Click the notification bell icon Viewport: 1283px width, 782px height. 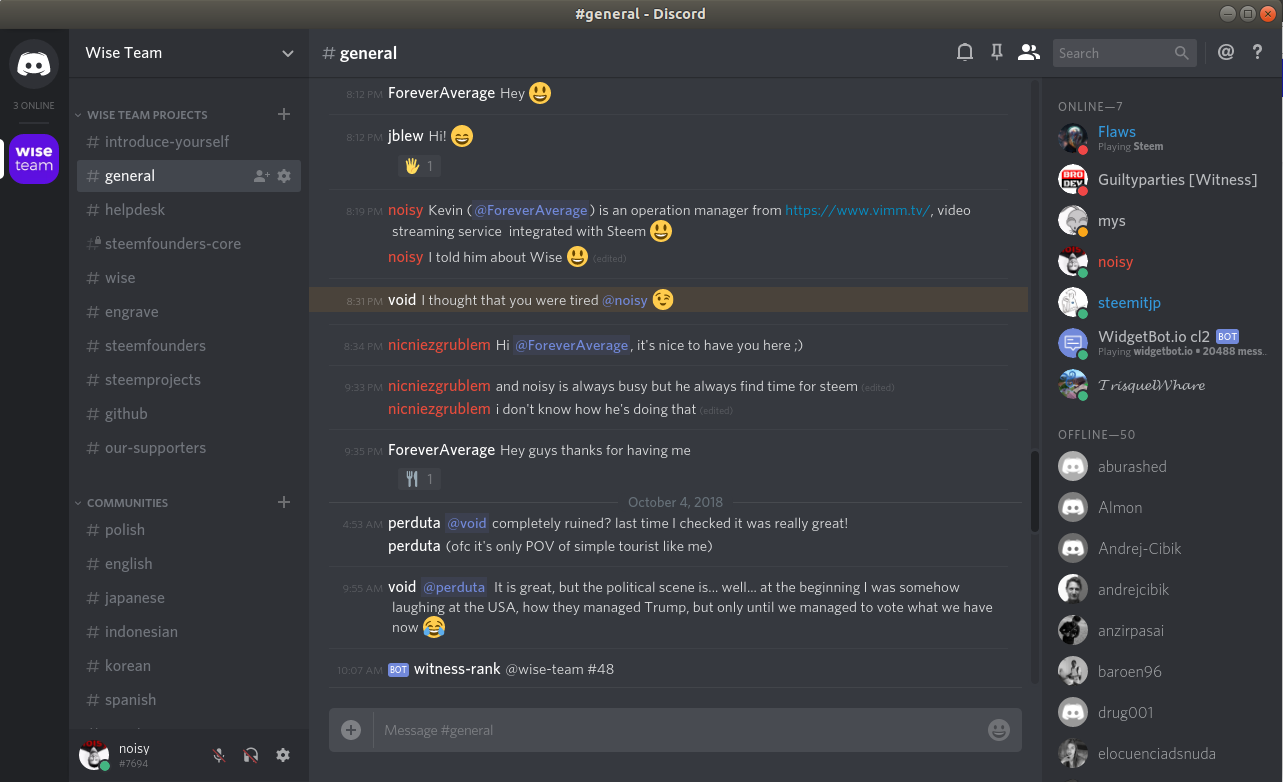965,53
